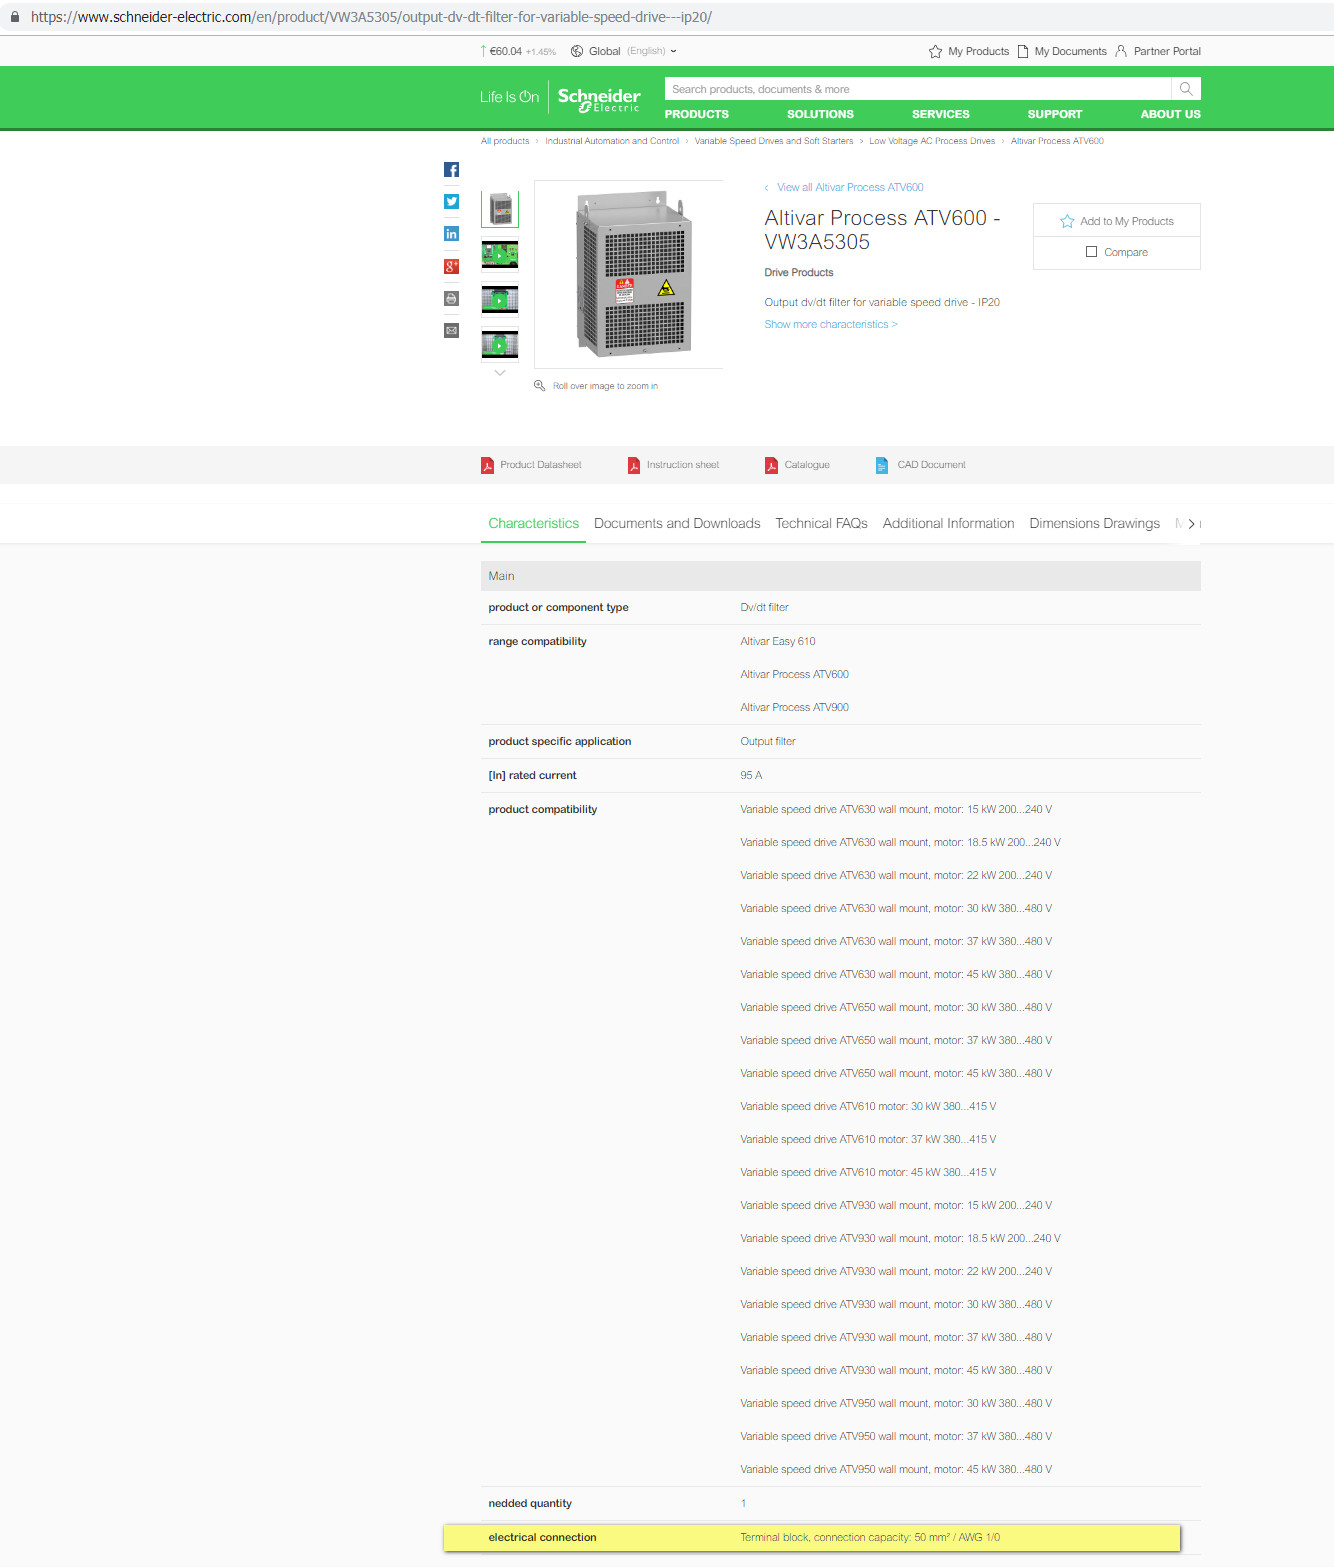
Task: Show more tabs with the right arrow
Action: (1191, 524)
